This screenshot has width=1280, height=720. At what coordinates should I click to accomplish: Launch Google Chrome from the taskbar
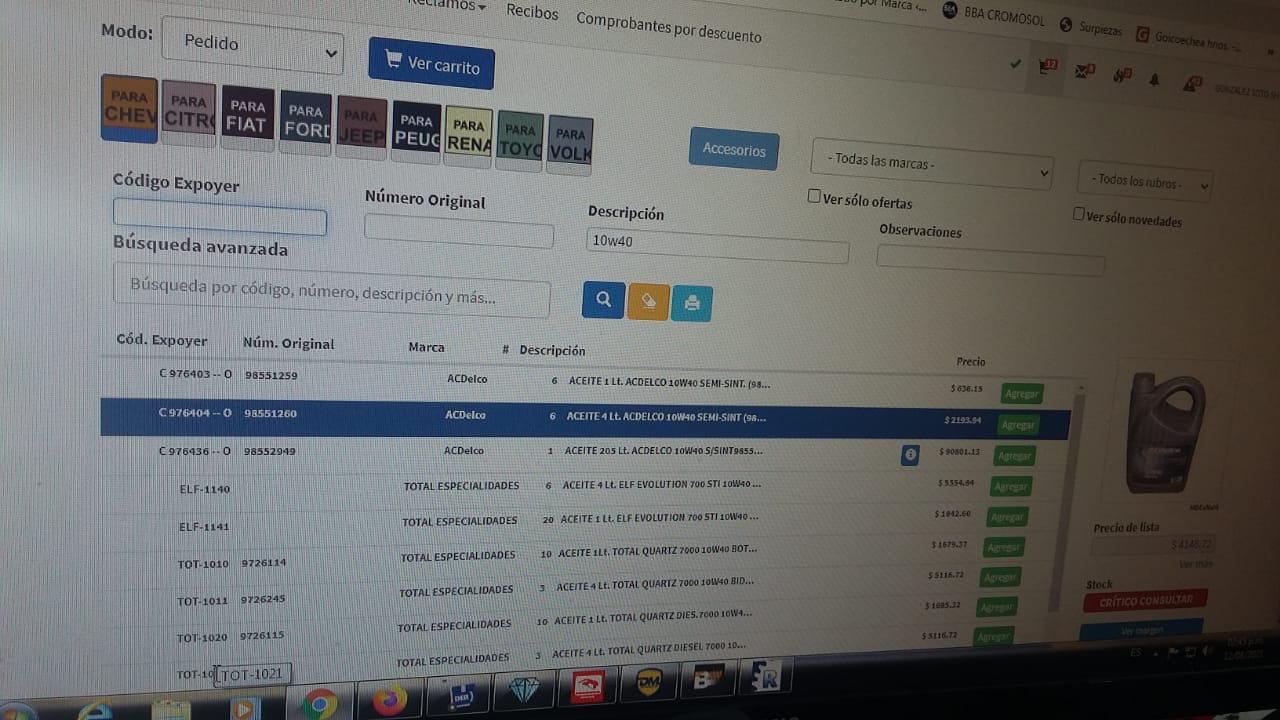(x=319, y=704)
